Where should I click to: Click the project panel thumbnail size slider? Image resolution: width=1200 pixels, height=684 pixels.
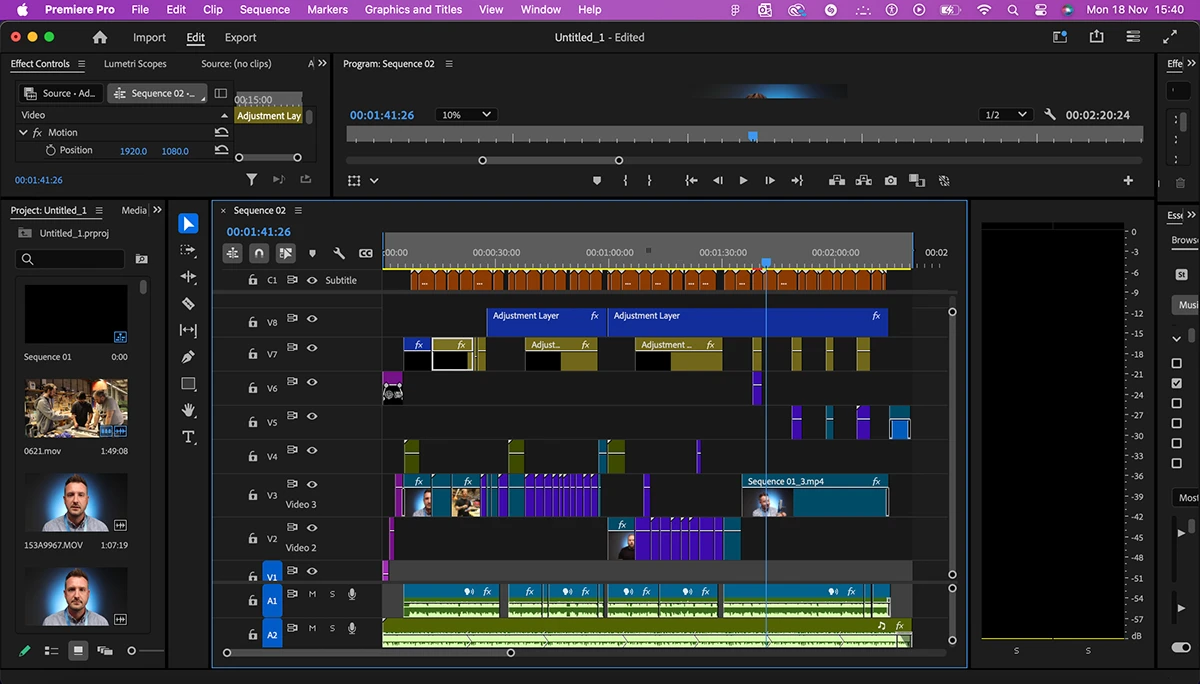[x=131, y=651]
